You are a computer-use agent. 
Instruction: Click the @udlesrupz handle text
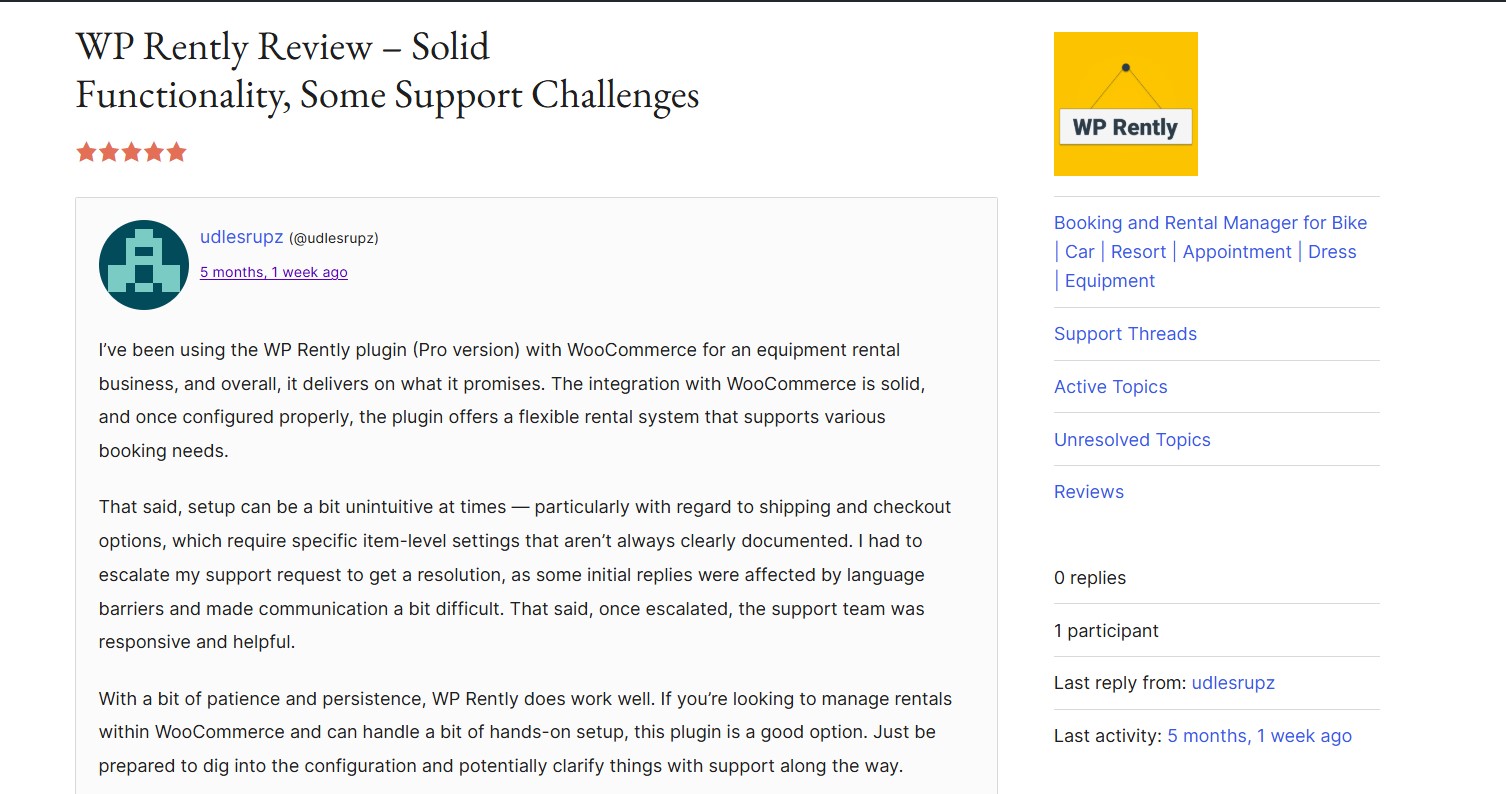[x=334, y=238]
